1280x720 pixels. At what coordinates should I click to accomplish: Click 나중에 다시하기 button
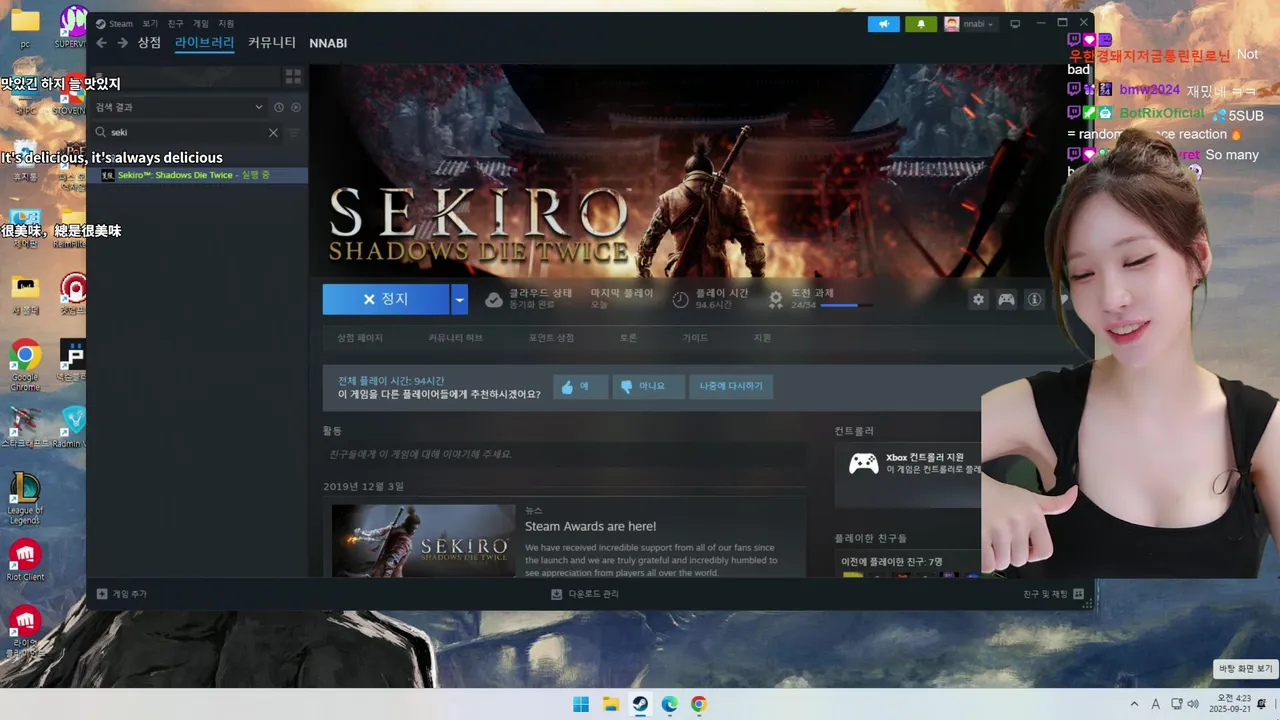pos(731,386)
